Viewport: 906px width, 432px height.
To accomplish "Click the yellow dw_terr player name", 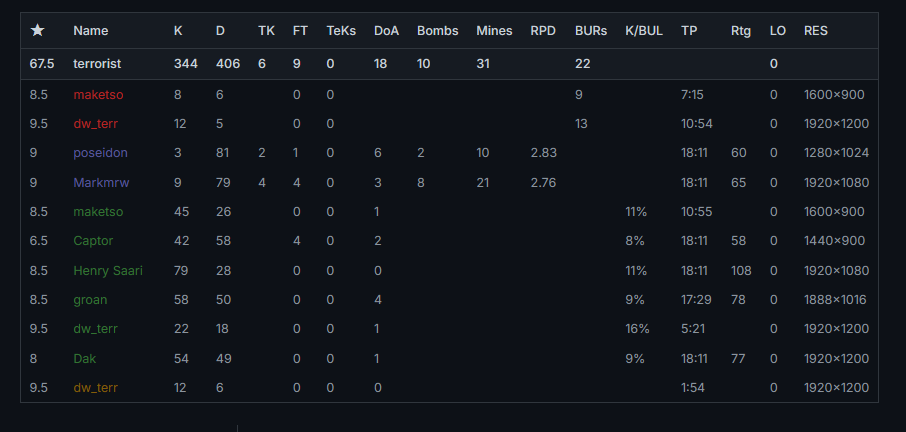I will pos(95,387).
